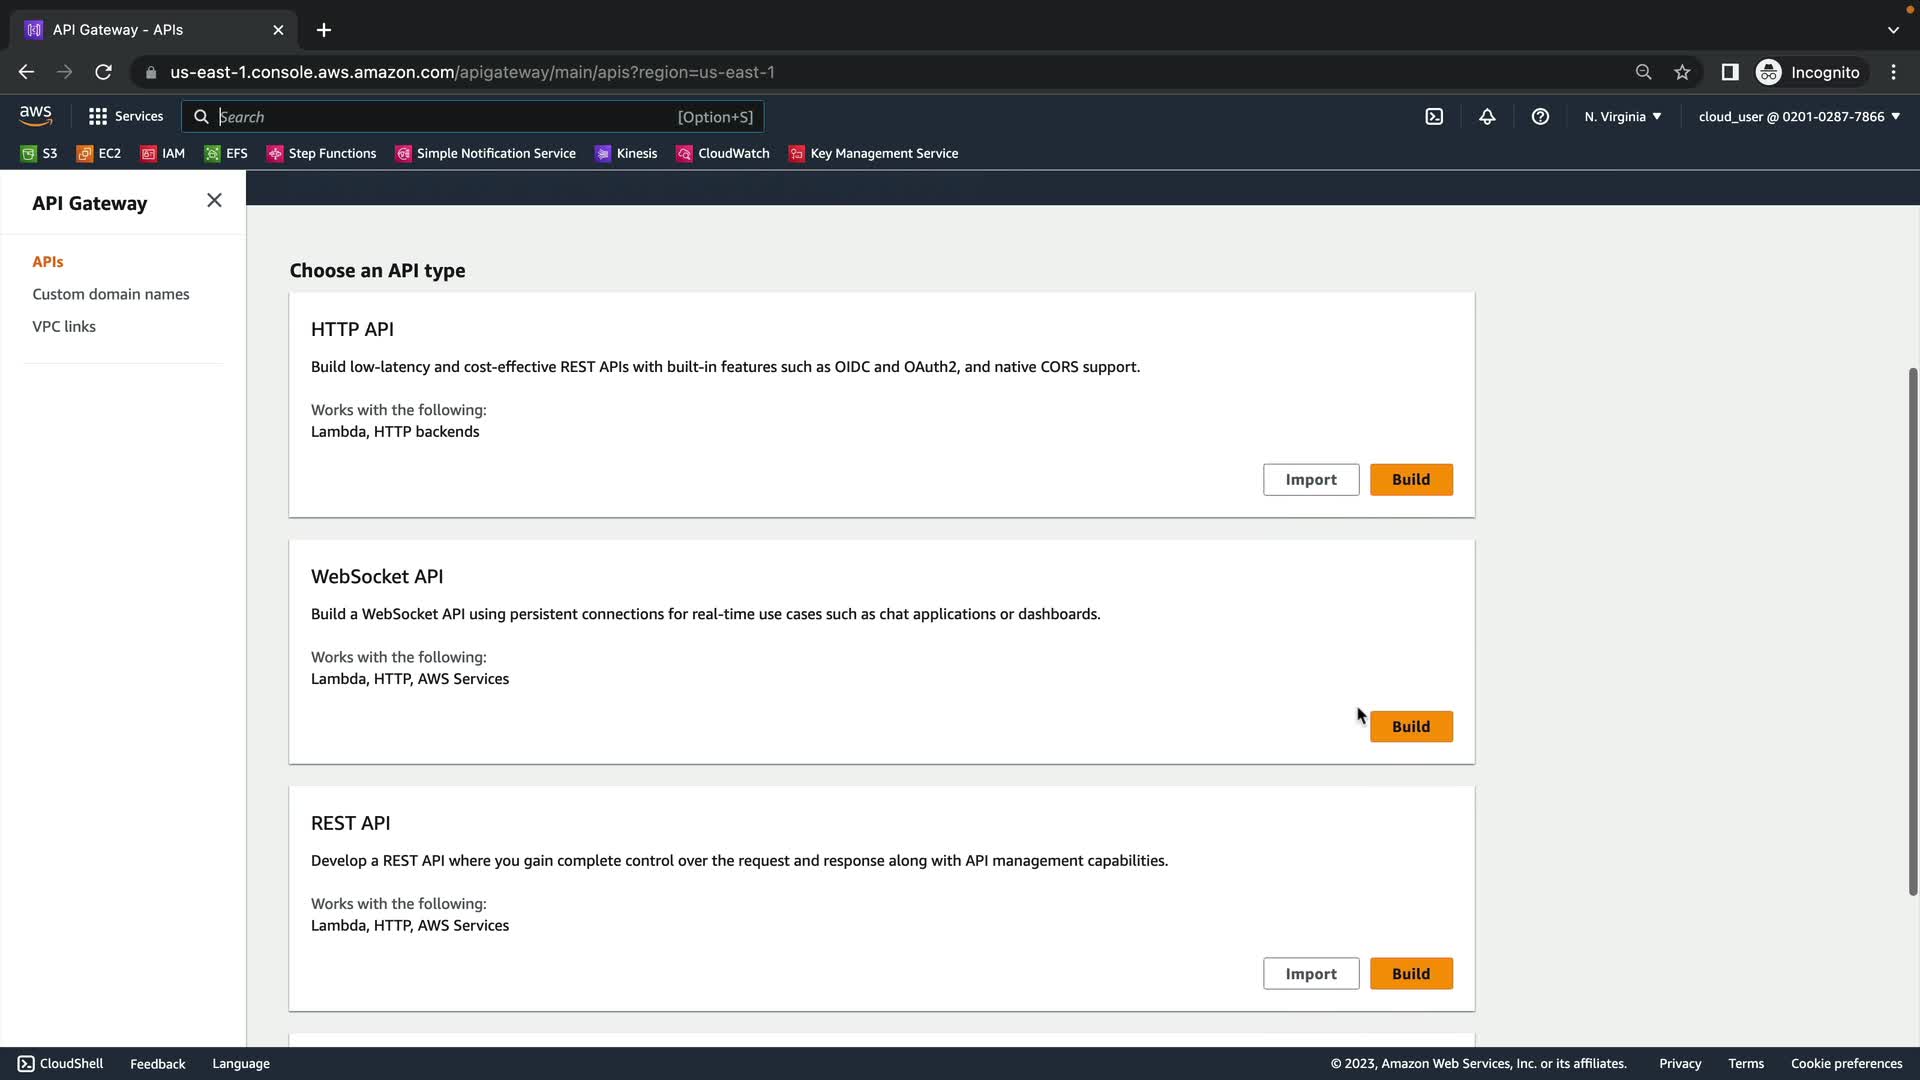Open the CloudWatch favorite shortcut
1920x1080 pixels.
point(724,153)
